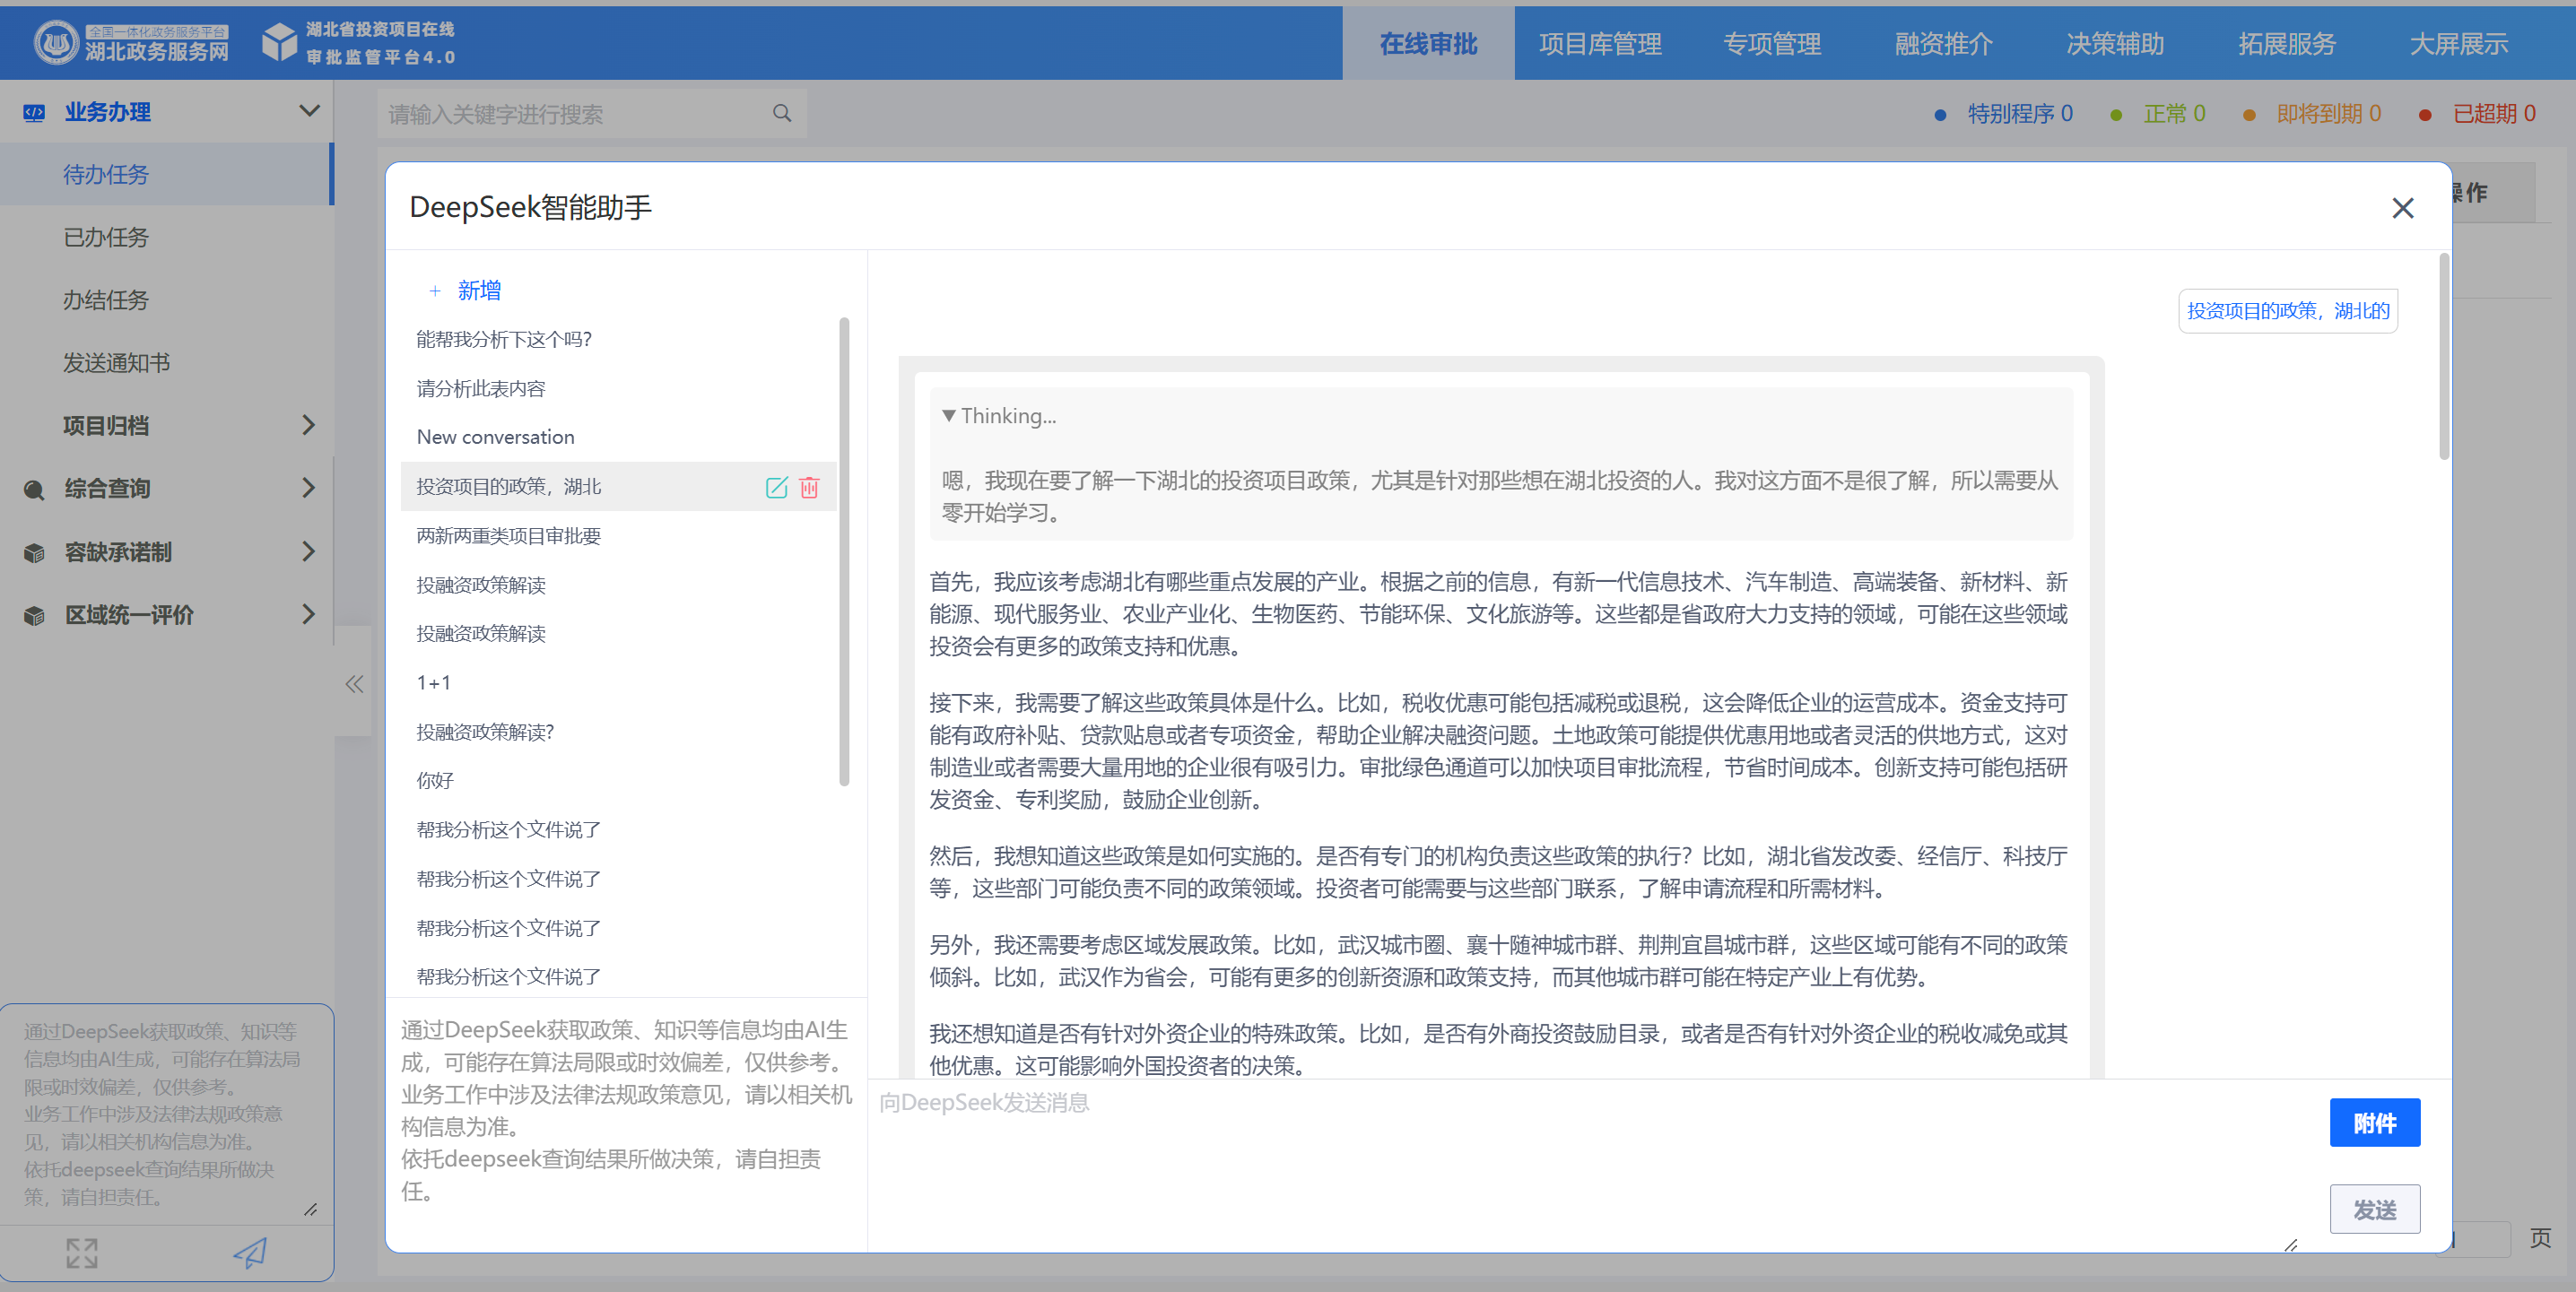Click 新增 to start a new conversation

click(x=479, y=291)
